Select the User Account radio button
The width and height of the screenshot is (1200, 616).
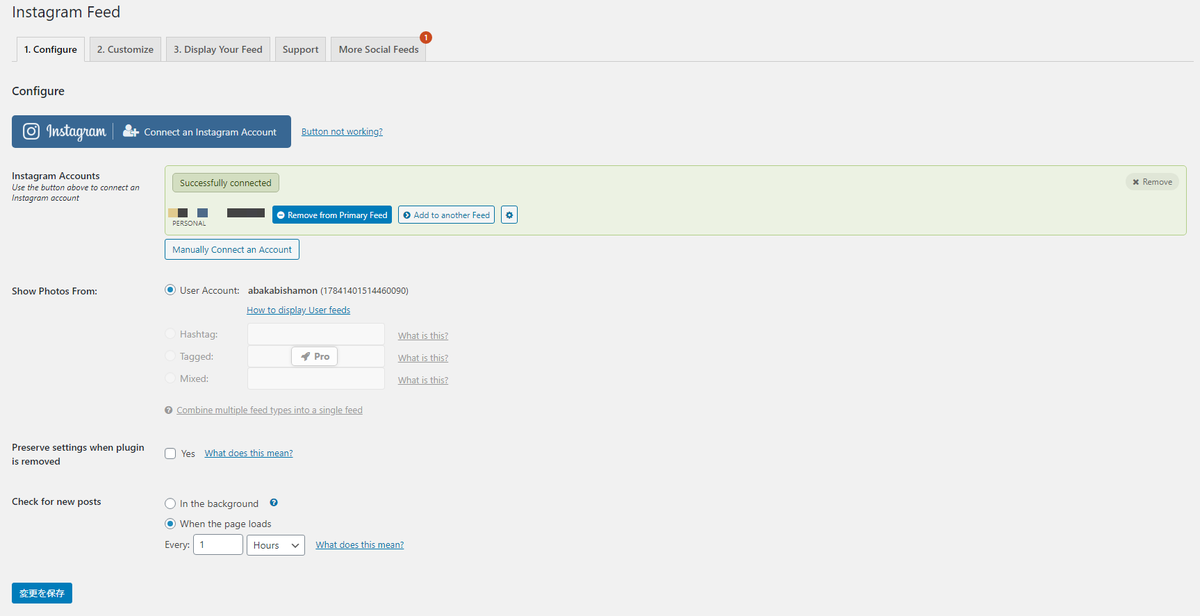pos(170,290)
